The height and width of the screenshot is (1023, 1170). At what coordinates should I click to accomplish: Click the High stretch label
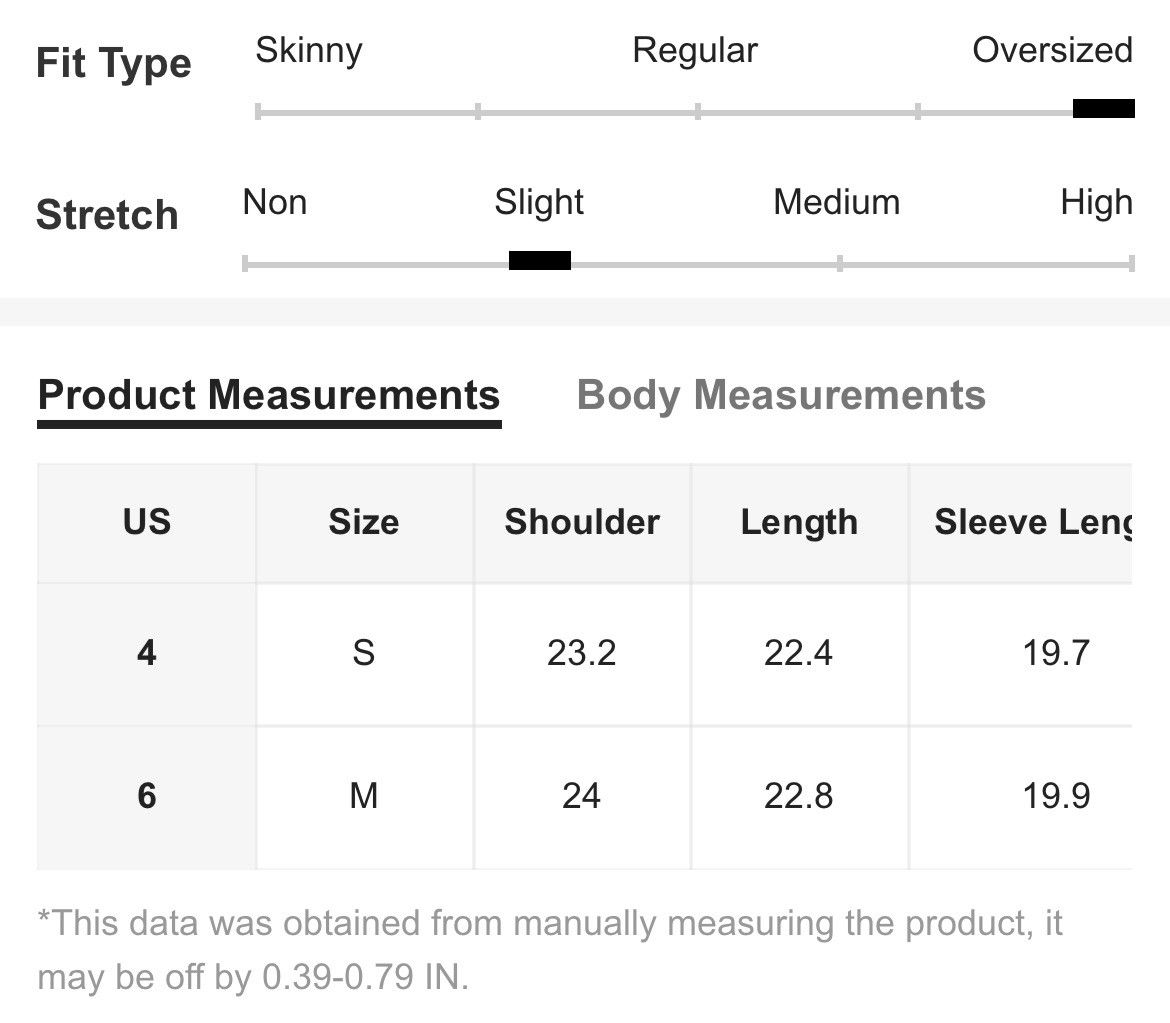[x=1096, y=203]
